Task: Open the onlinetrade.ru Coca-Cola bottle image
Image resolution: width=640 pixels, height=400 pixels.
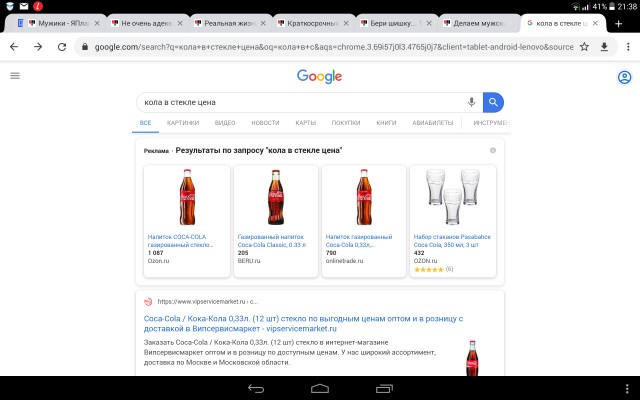Action: (x=364, y=197)
